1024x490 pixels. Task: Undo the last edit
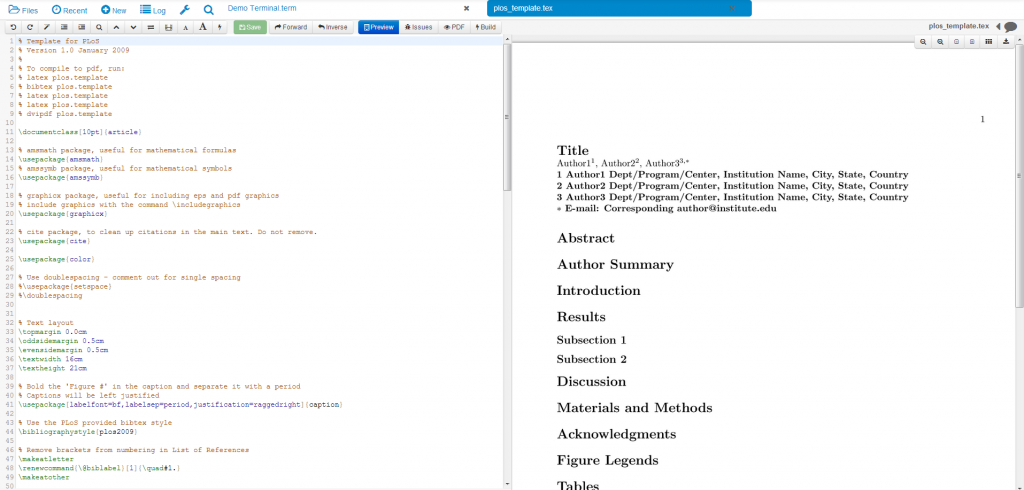coord(12,27)
